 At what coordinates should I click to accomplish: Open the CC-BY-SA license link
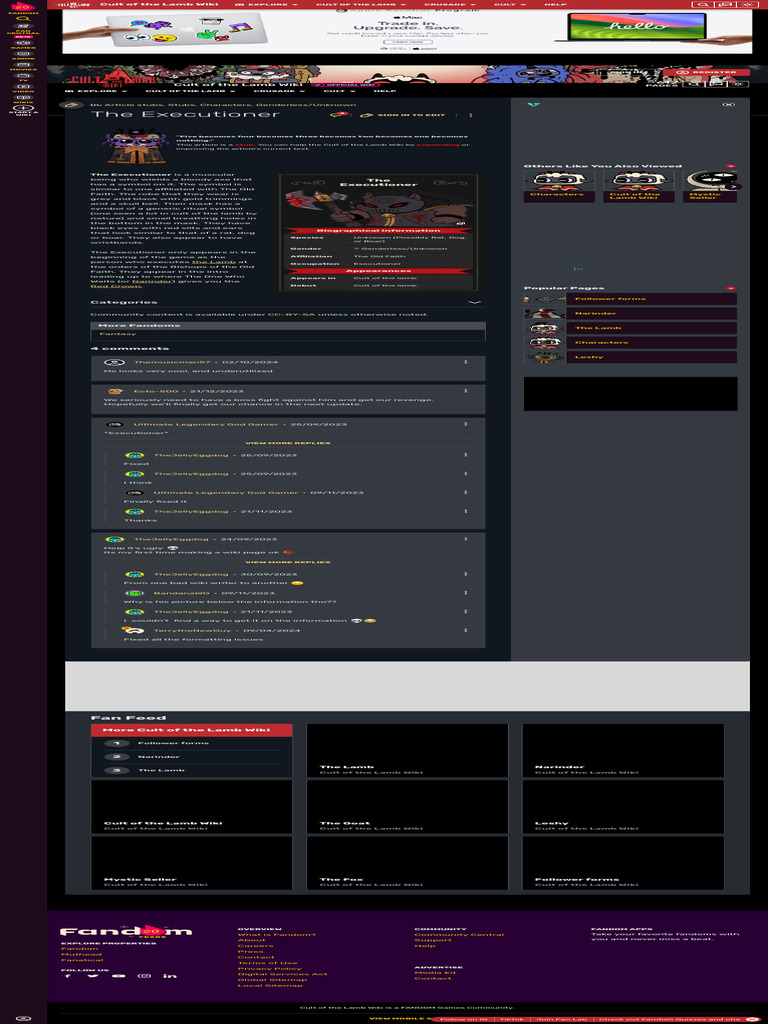coord(291,315)
